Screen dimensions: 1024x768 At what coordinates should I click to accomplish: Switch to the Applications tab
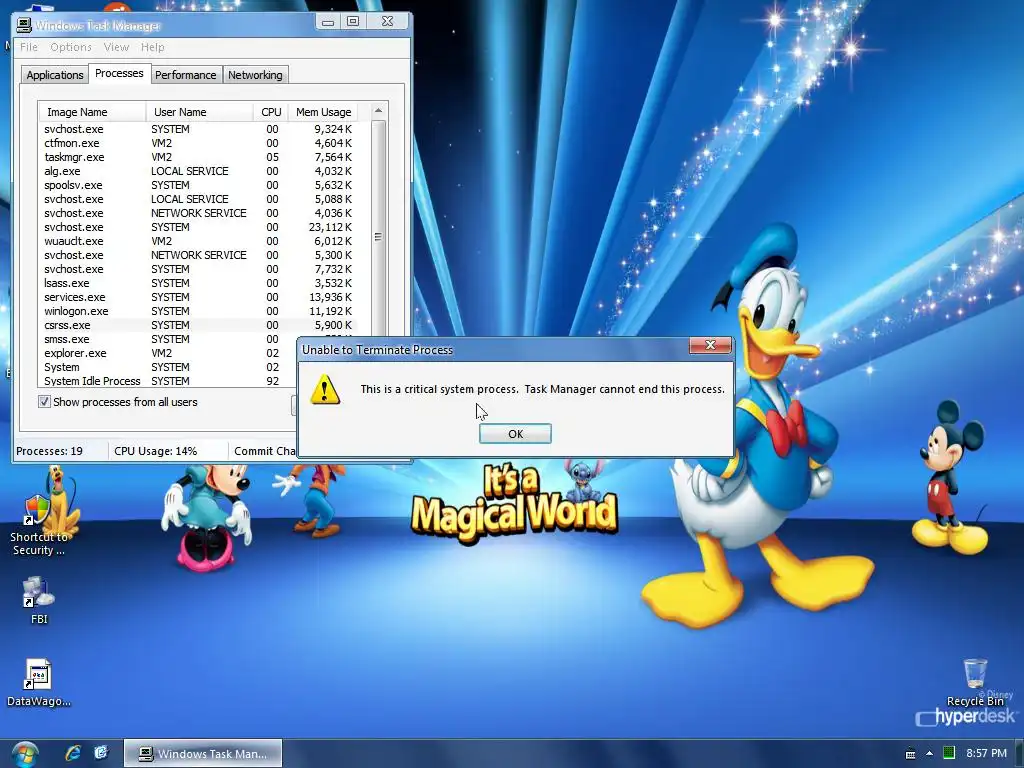(55, 75)
